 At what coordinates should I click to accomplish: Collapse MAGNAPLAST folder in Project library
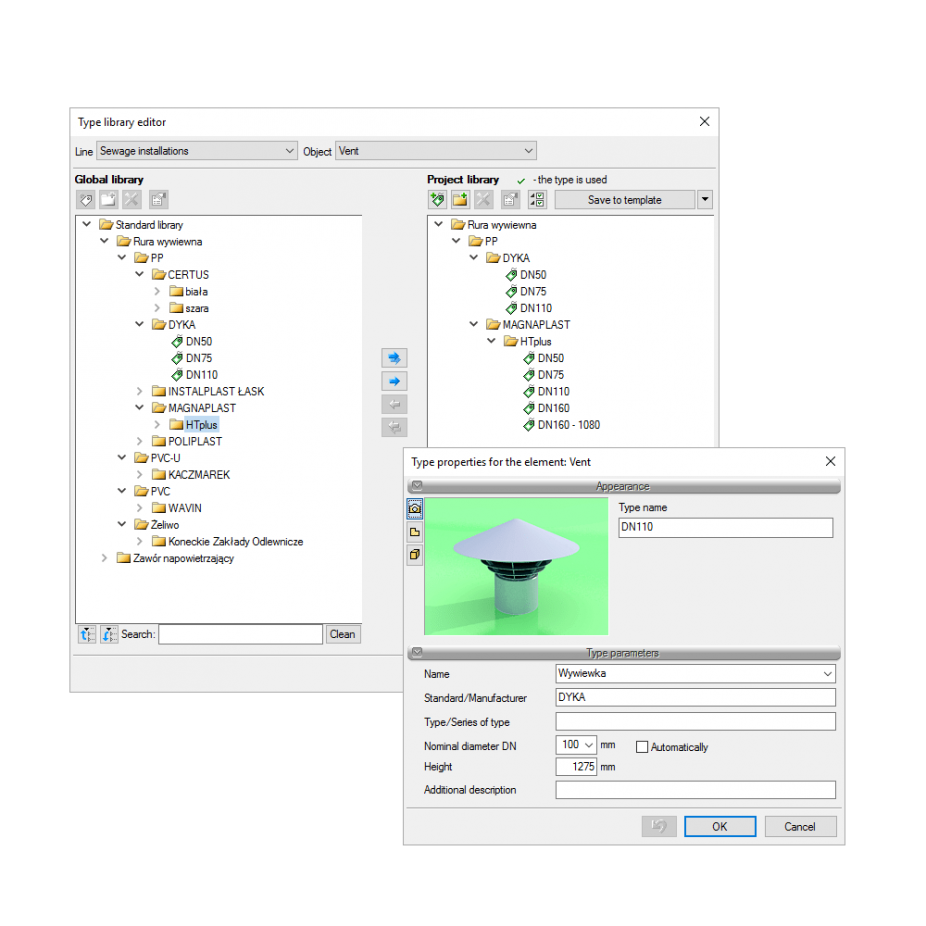(474, 324)
